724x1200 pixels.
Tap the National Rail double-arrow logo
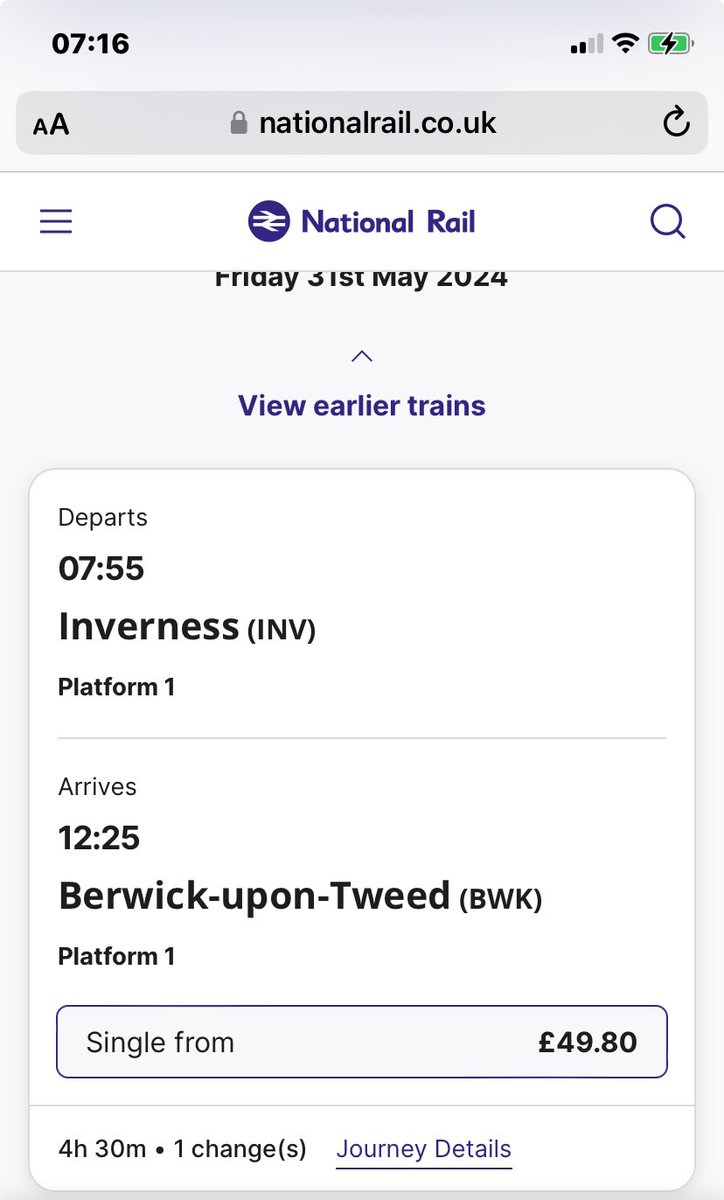point(269,221)
